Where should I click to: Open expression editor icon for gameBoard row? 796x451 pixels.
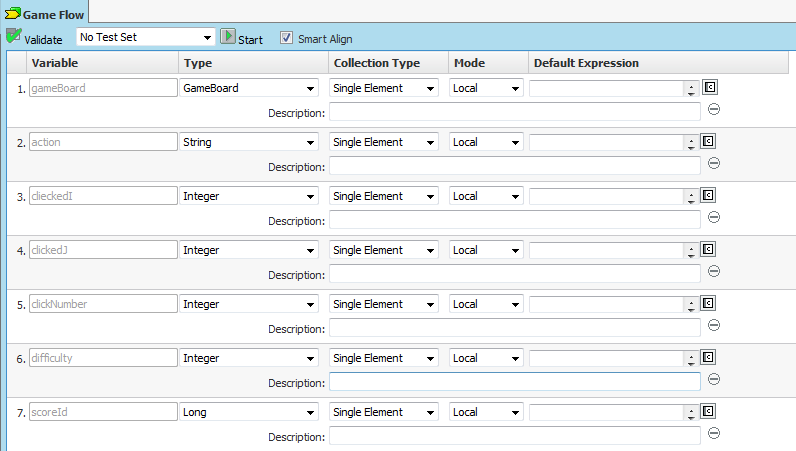tap(709, 87)
